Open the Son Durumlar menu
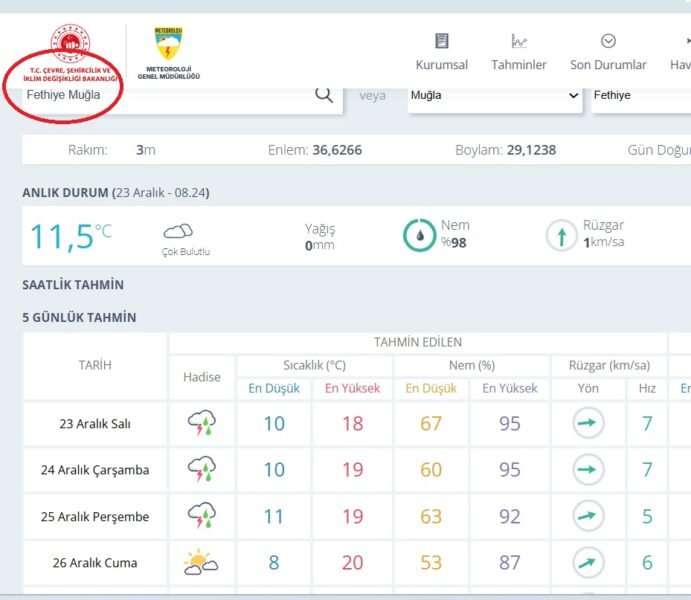Viewport: 691px width, 600px height. 608,65
